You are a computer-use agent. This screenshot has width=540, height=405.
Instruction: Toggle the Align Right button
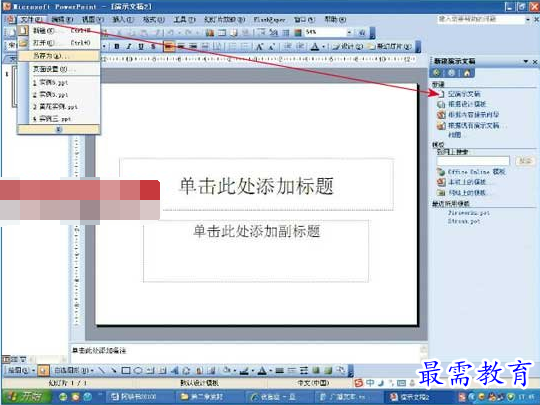193,46
